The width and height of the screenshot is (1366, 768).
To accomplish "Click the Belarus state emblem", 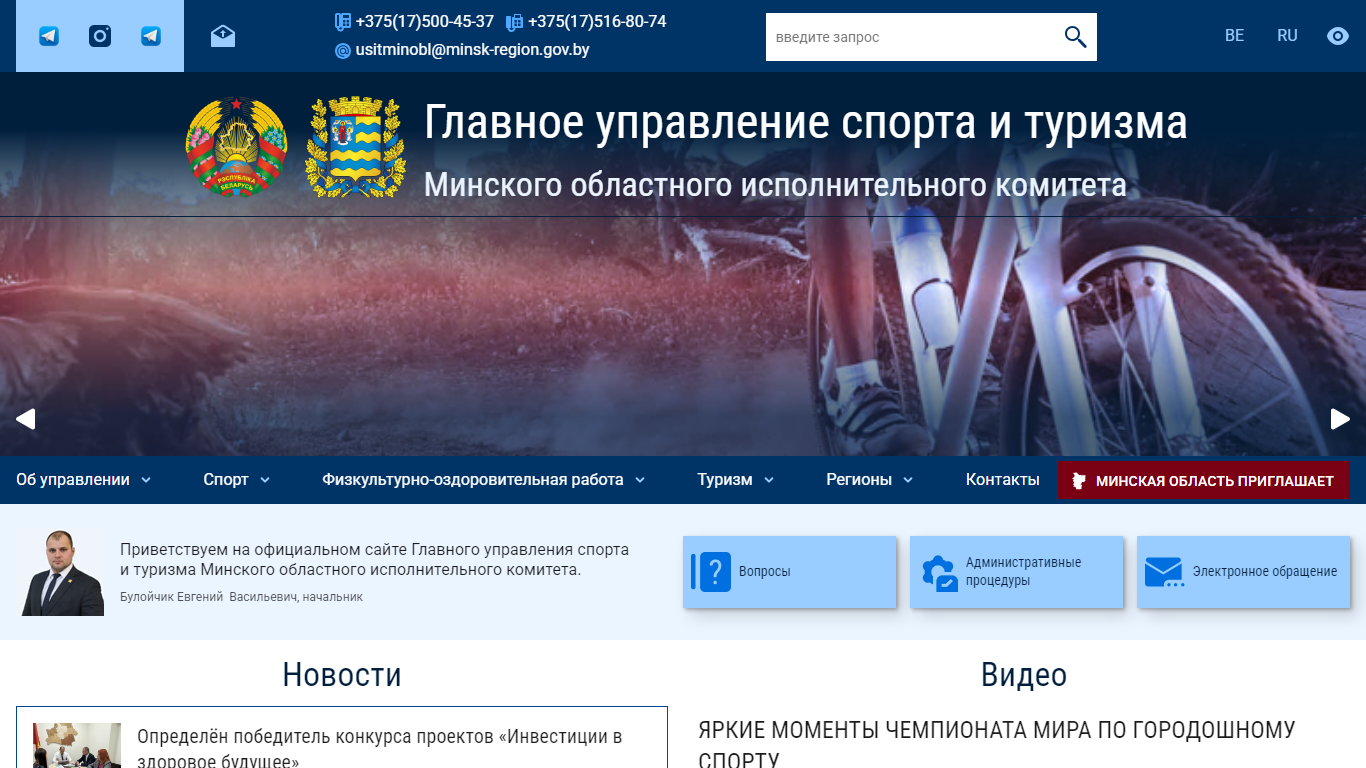I will tap(236, 146).
